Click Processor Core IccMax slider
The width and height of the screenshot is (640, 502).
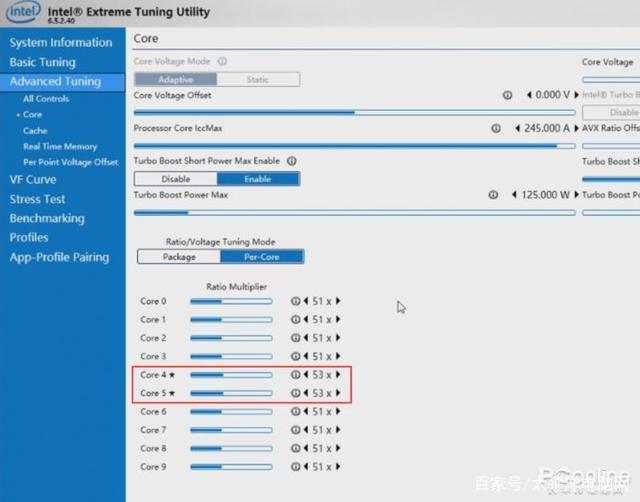[x=355, y=146]
